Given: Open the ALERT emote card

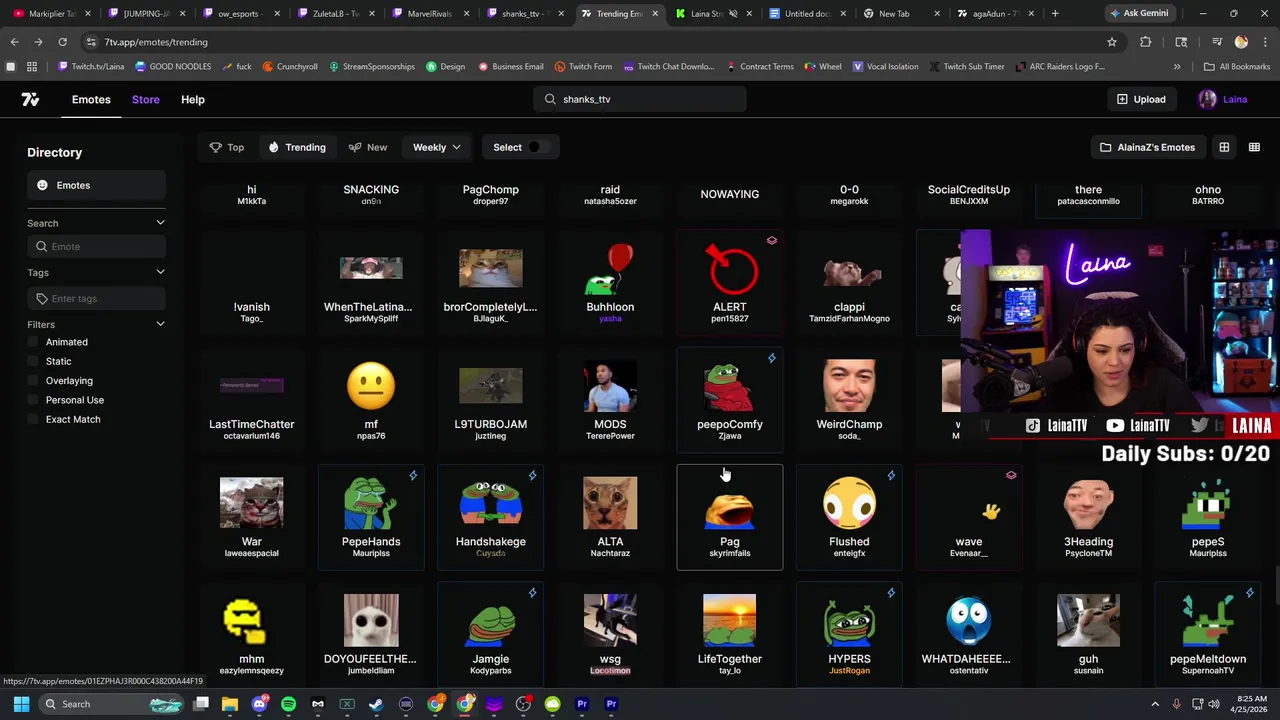Looking at the screenshot, I should [x=730, y=281].
